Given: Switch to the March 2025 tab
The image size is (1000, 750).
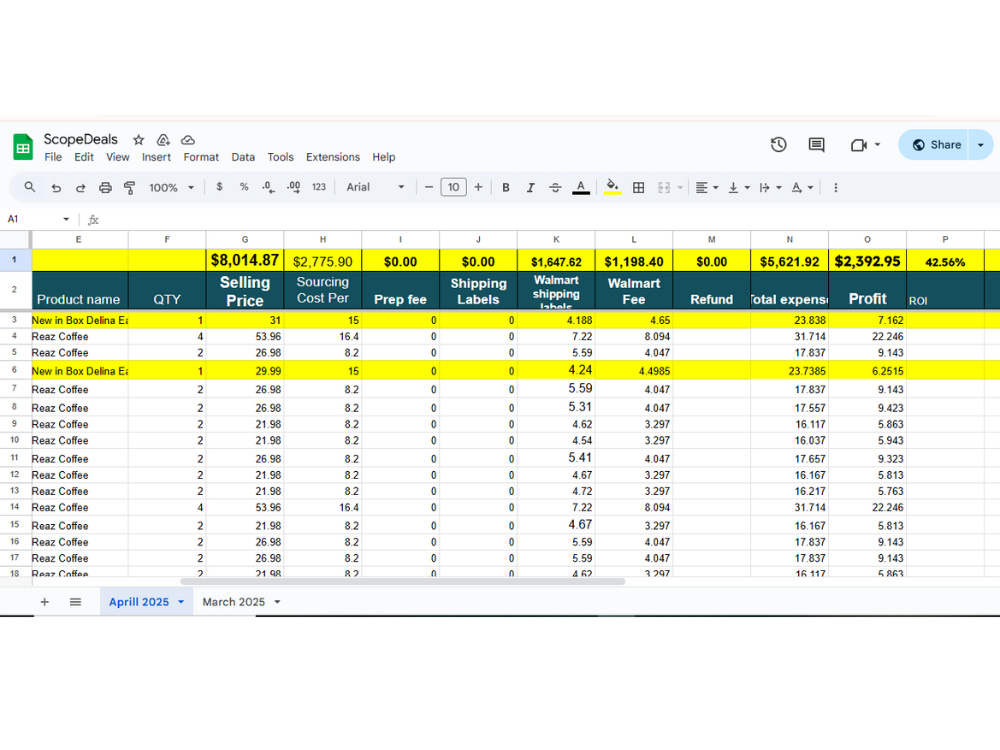Looking at the screenshot, I should [233, 601].
